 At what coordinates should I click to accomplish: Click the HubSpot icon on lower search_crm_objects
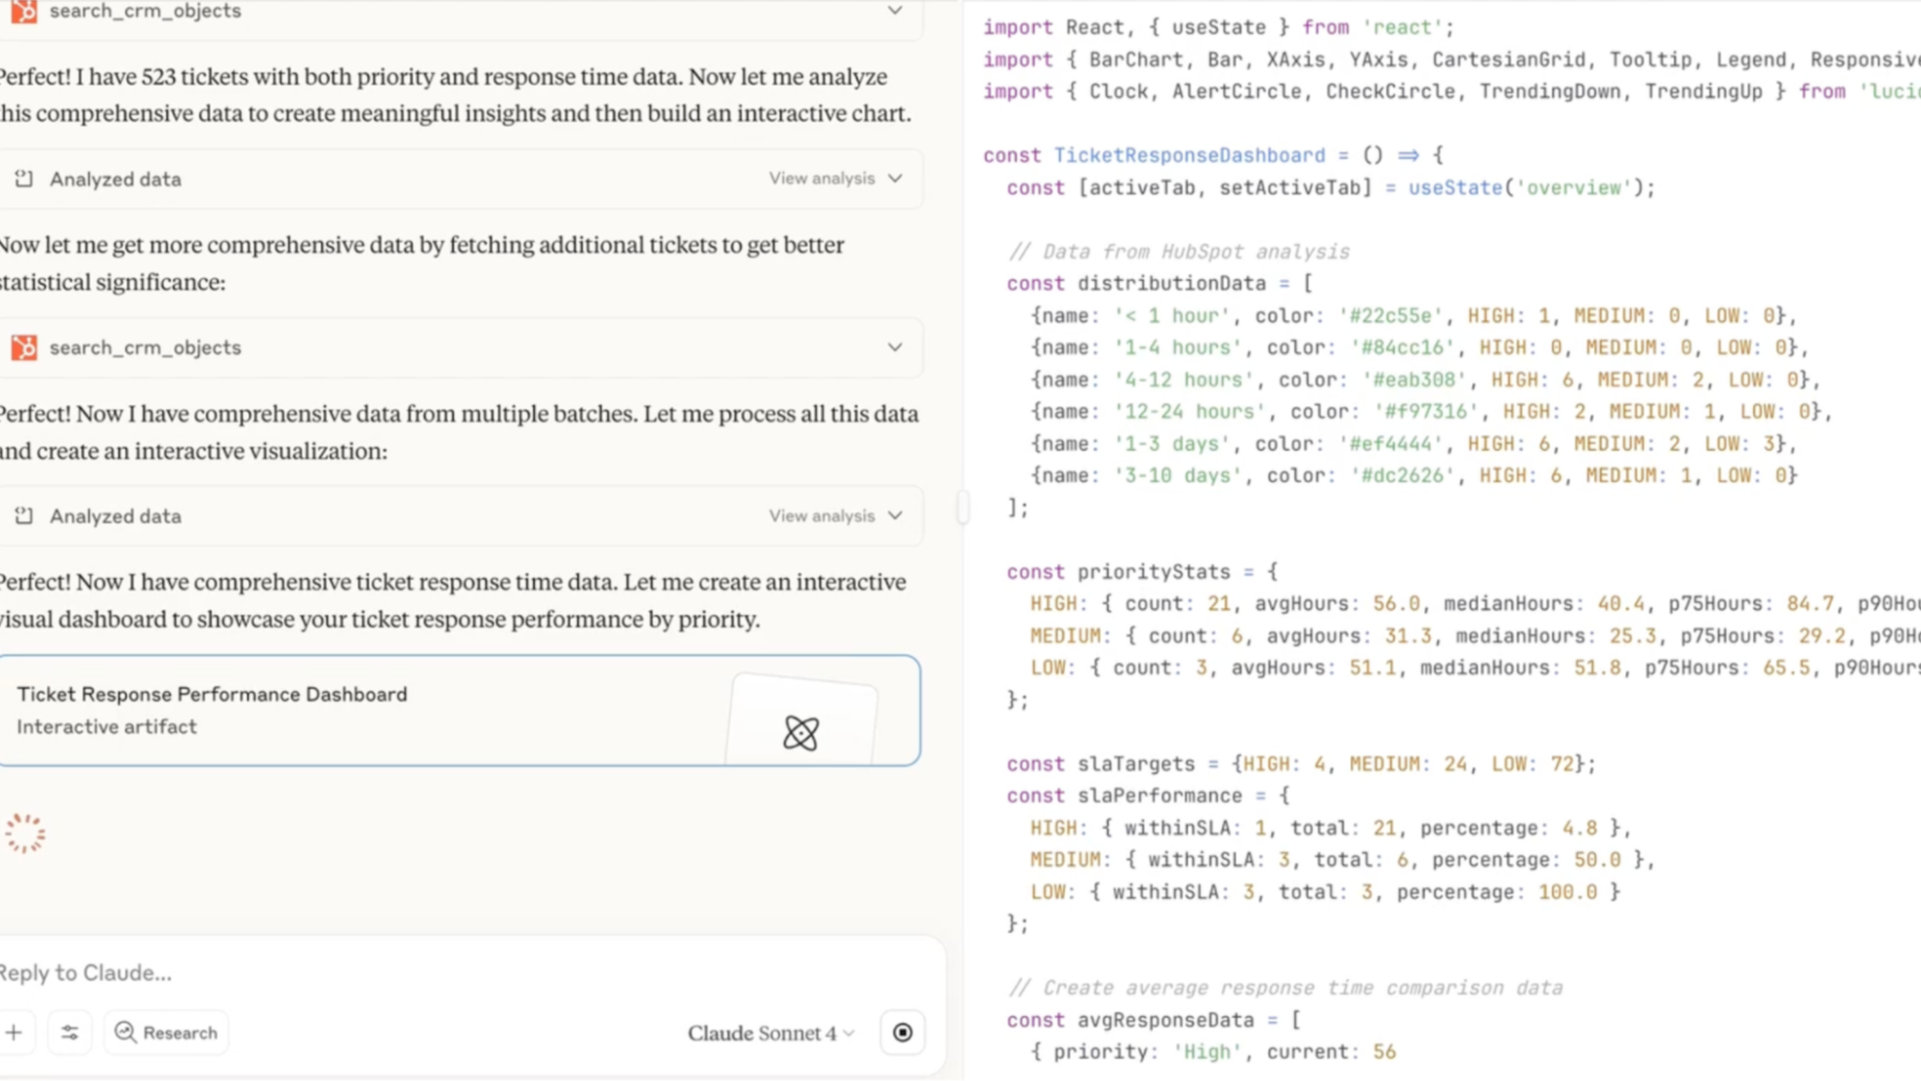[24, 347]
